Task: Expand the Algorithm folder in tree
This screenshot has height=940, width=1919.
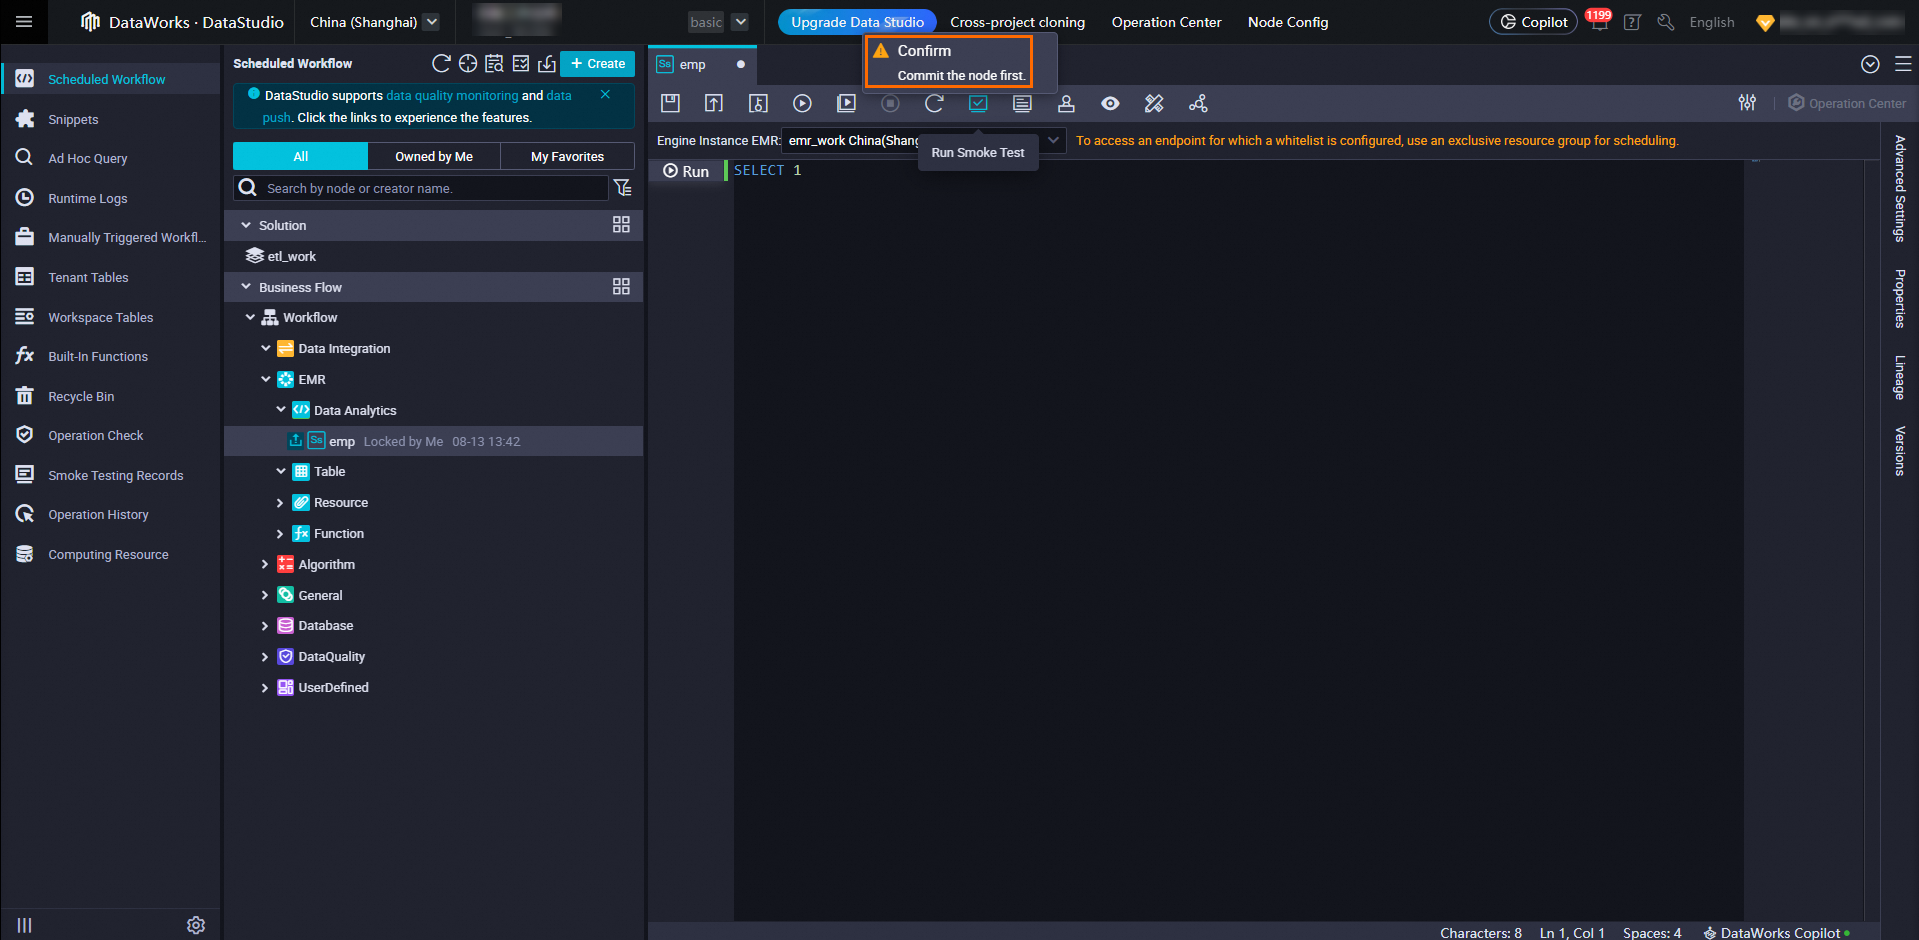Action: click(x=265, y=564)
